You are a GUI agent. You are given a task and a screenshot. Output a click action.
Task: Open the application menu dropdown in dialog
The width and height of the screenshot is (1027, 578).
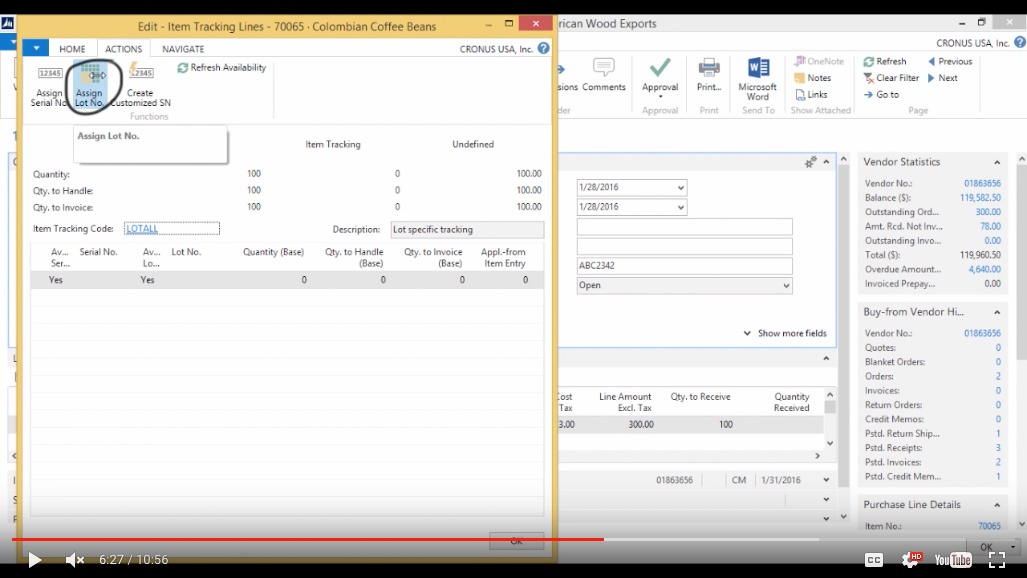(x=36, y=48)
